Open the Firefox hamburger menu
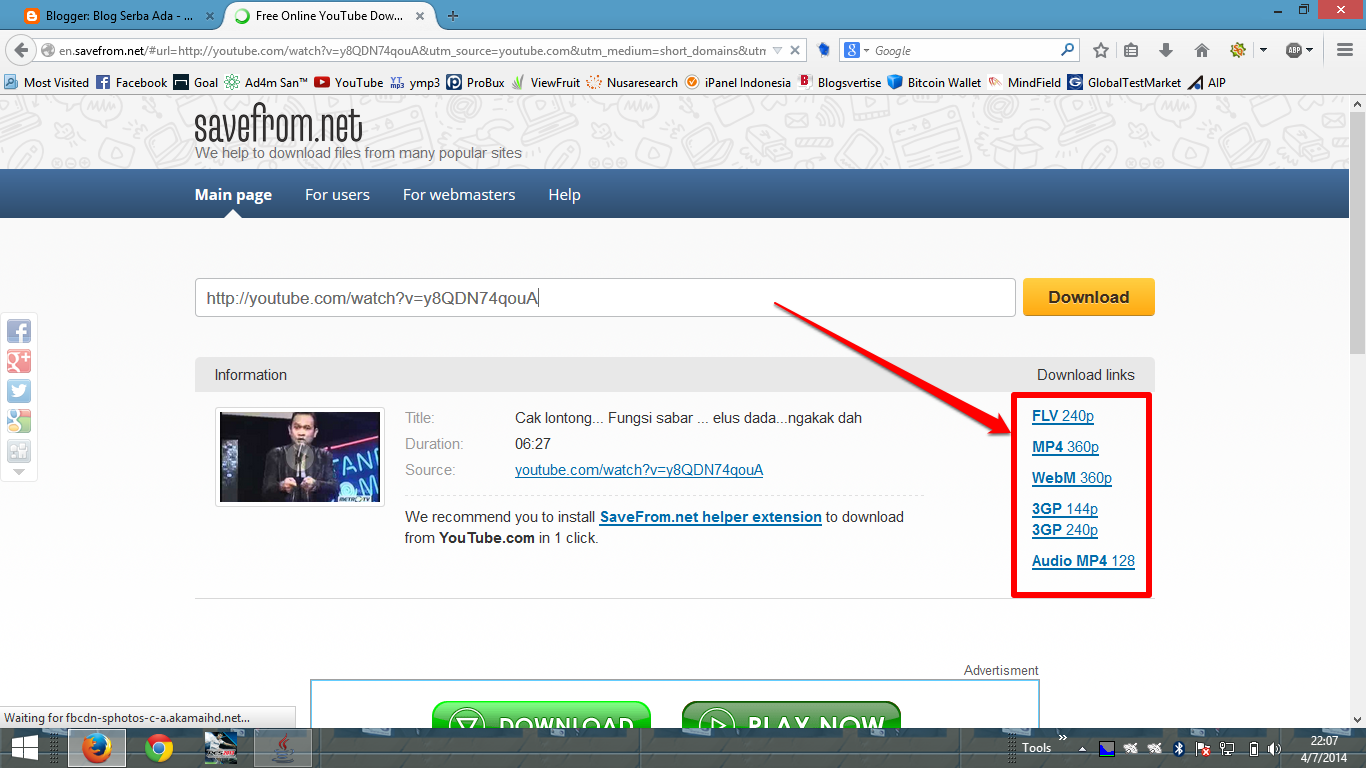Viewport: 1366px width, 768px height. coord(1345,50)
